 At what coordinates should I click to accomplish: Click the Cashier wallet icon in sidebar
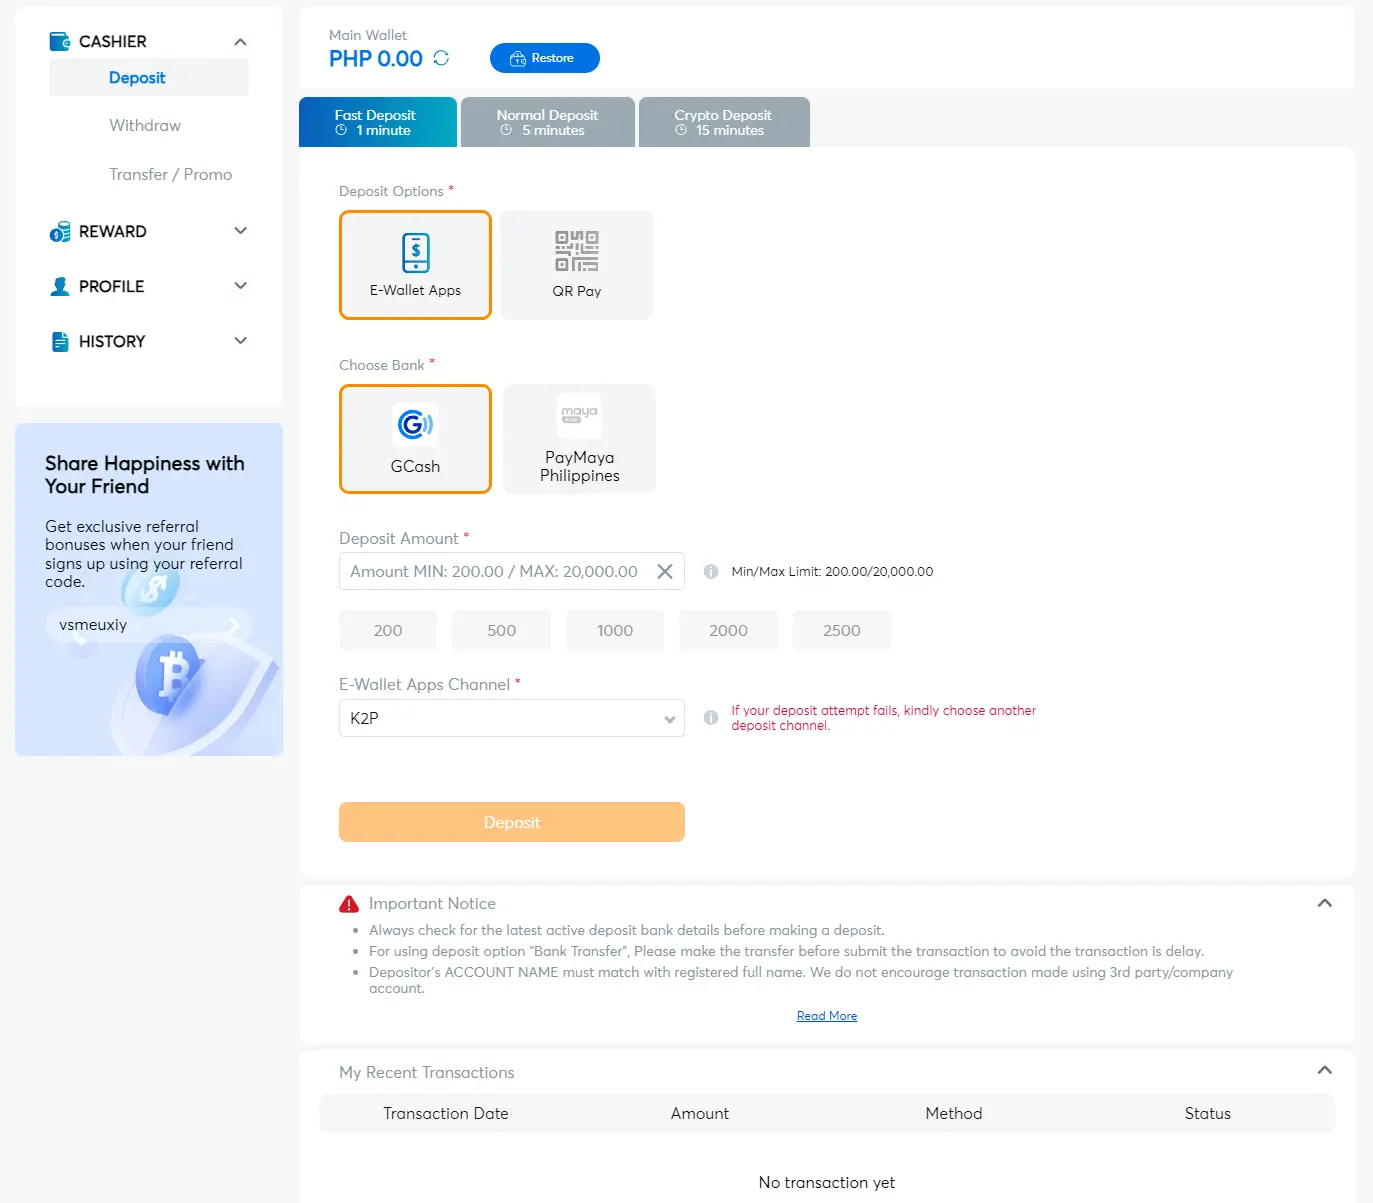coord(60,41)
